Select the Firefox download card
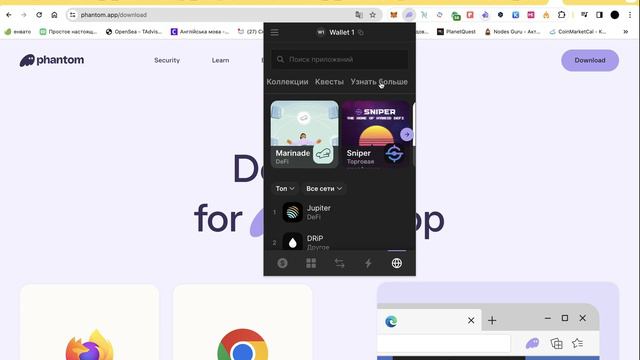 tap(89, 322)
